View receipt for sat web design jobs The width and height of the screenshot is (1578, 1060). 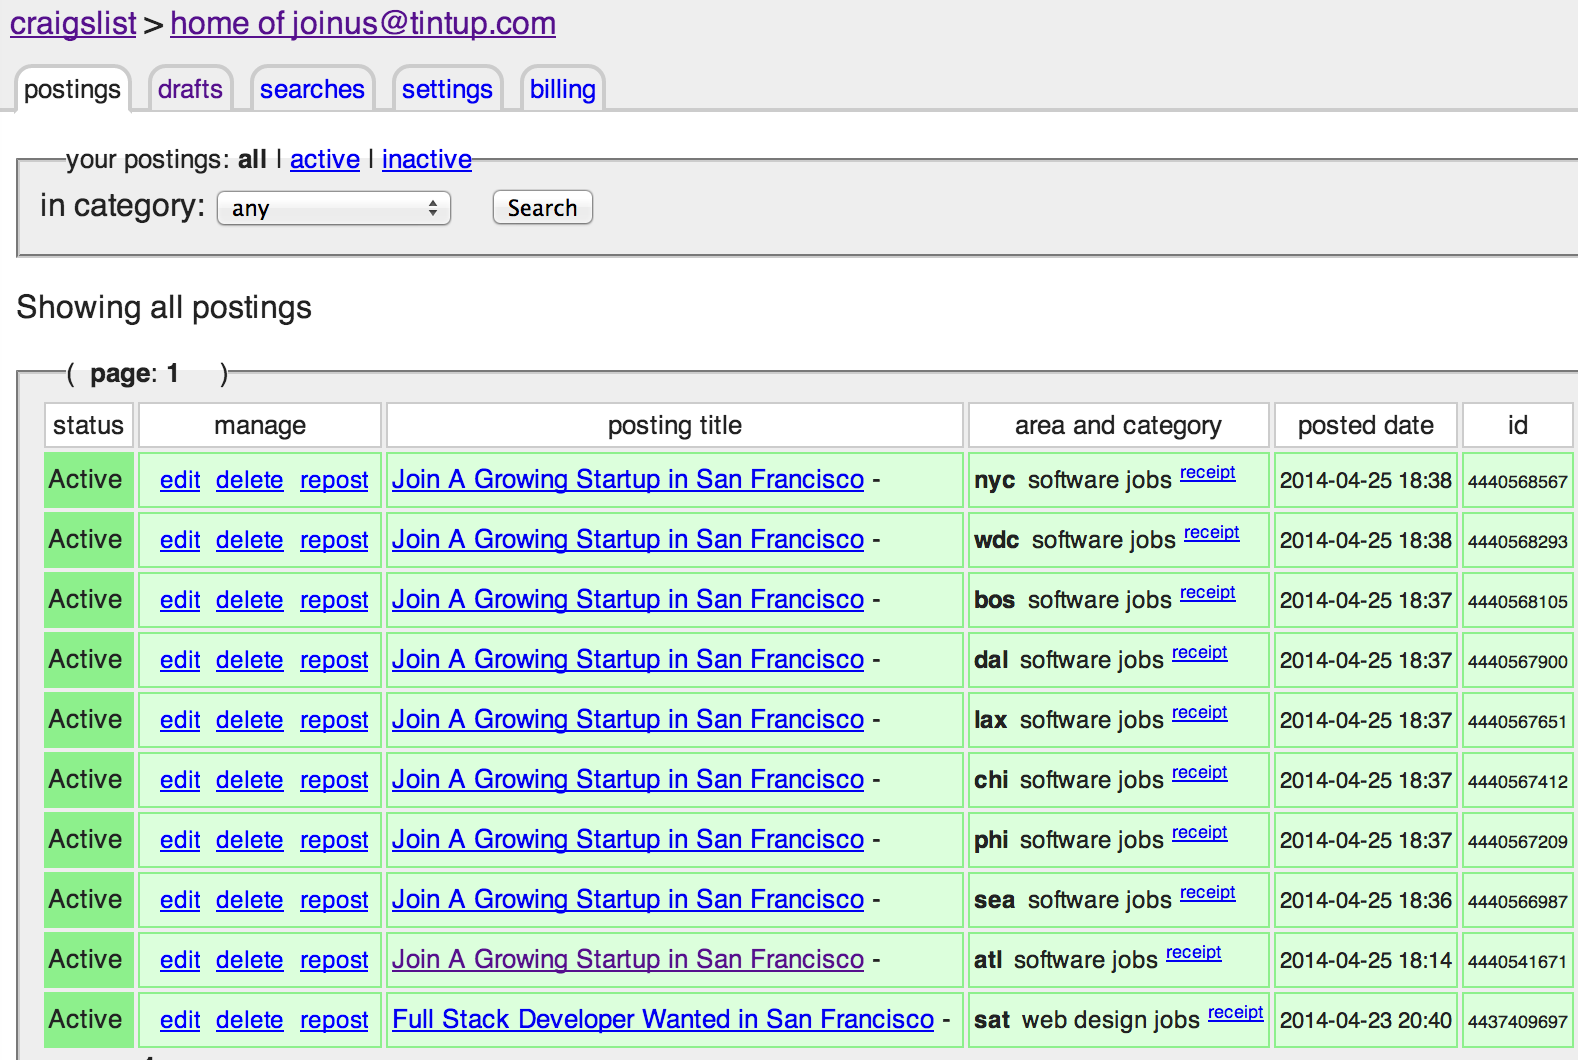(x=1236, y=1012)
